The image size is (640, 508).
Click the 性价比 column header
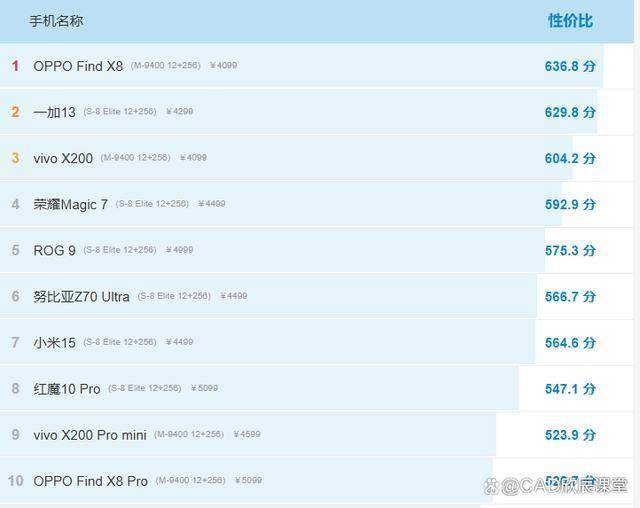pos(570,21)
